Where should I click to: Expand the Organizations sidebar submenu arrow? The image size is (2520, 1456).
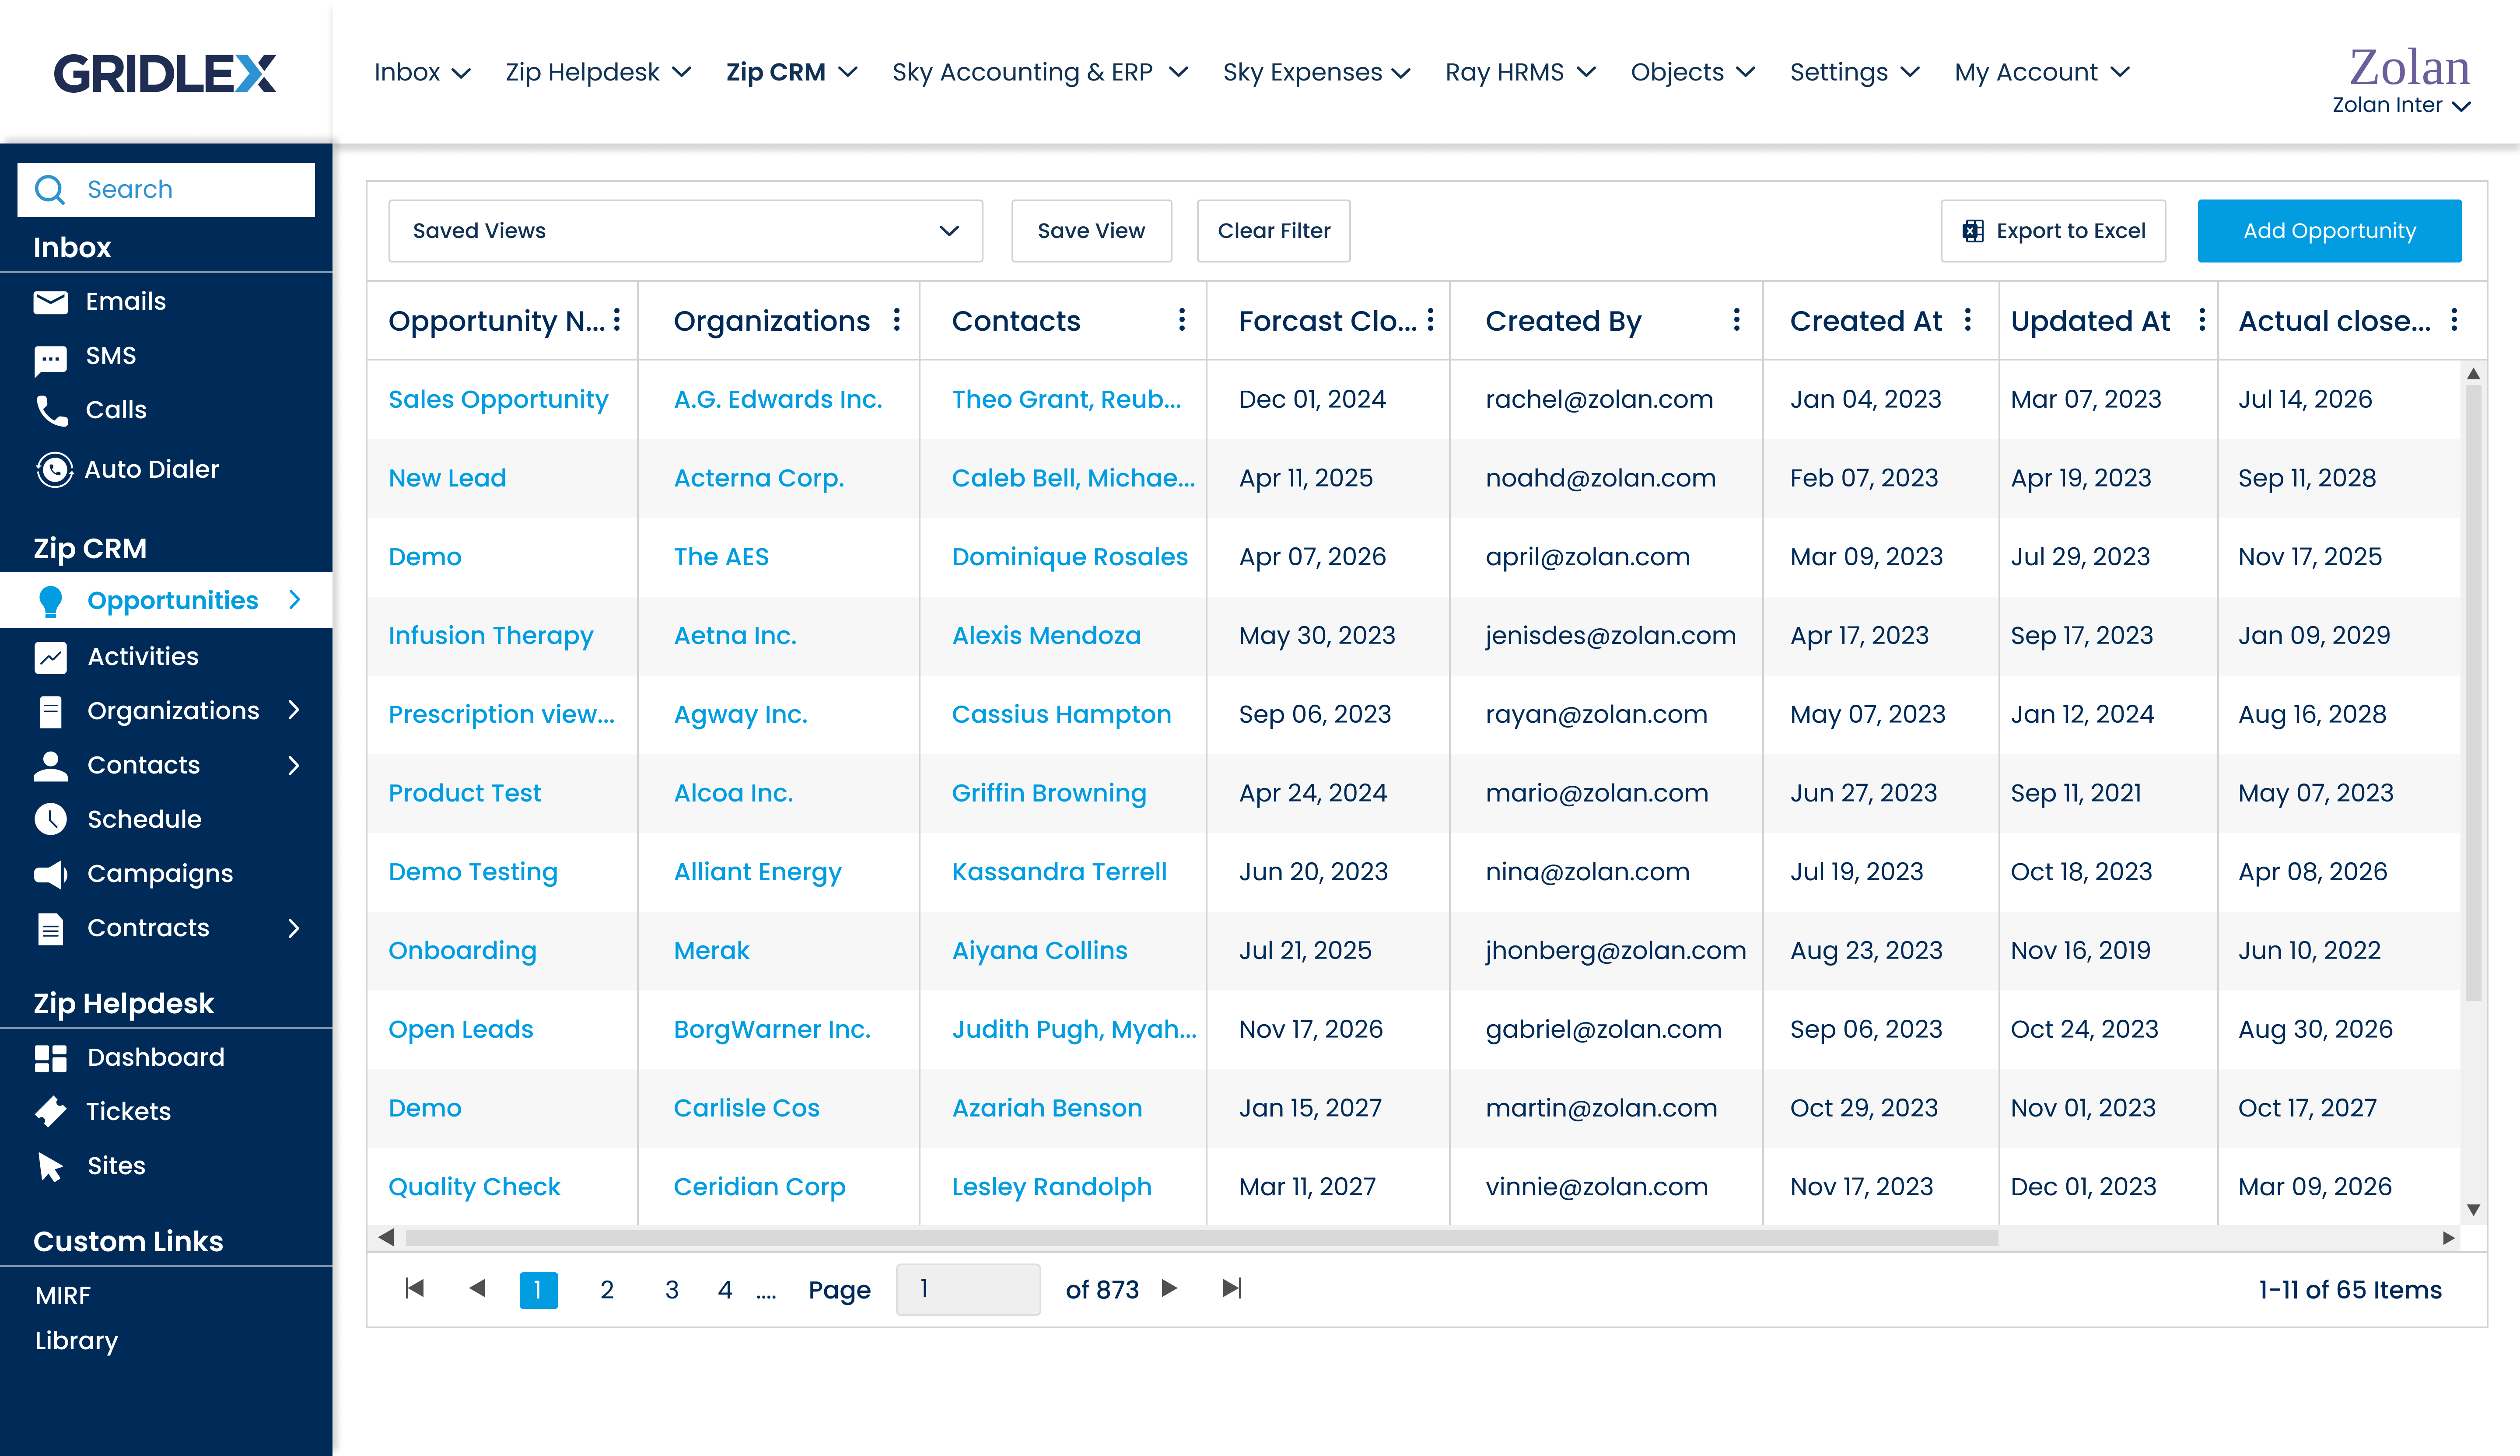(294, 710)
